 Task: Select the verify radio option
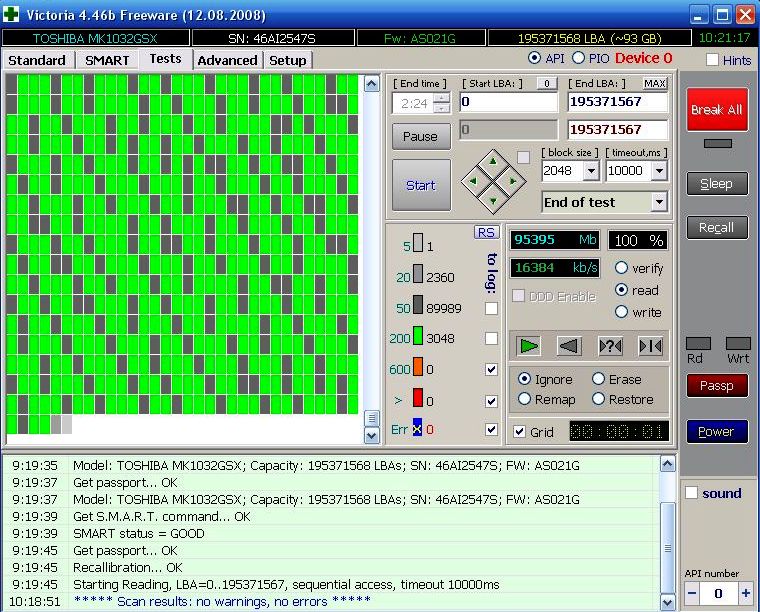coord(621,268)
